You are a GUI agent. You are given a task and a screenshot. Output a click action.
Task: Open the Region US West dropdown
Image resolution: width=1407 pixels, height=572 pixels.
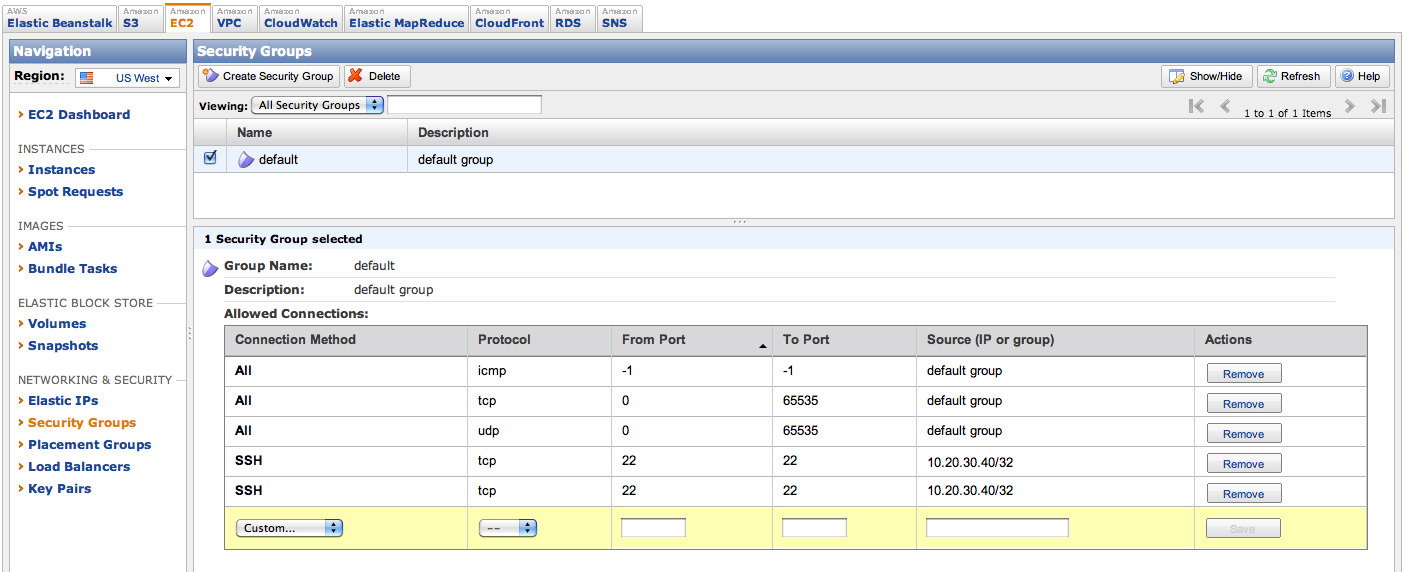[x=127, y=78]
